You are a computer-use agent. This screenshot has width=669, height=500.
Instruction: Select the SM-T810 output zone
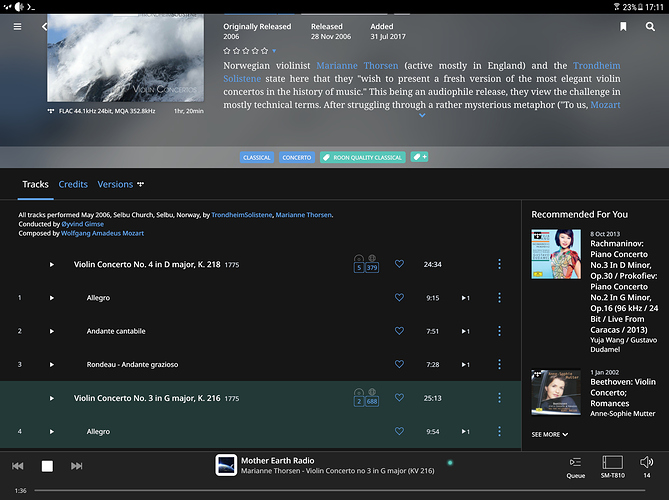(x=612, y=467)
